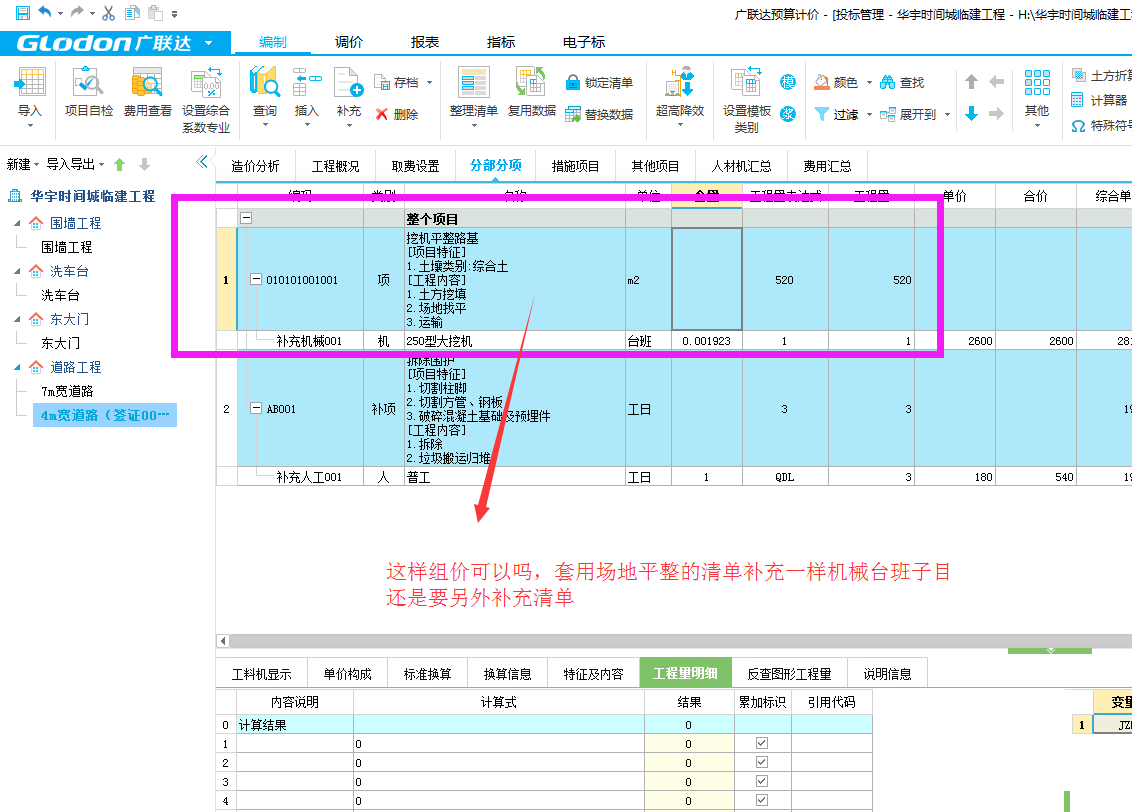Collapse item 010101001001 expander

point(256,279)
